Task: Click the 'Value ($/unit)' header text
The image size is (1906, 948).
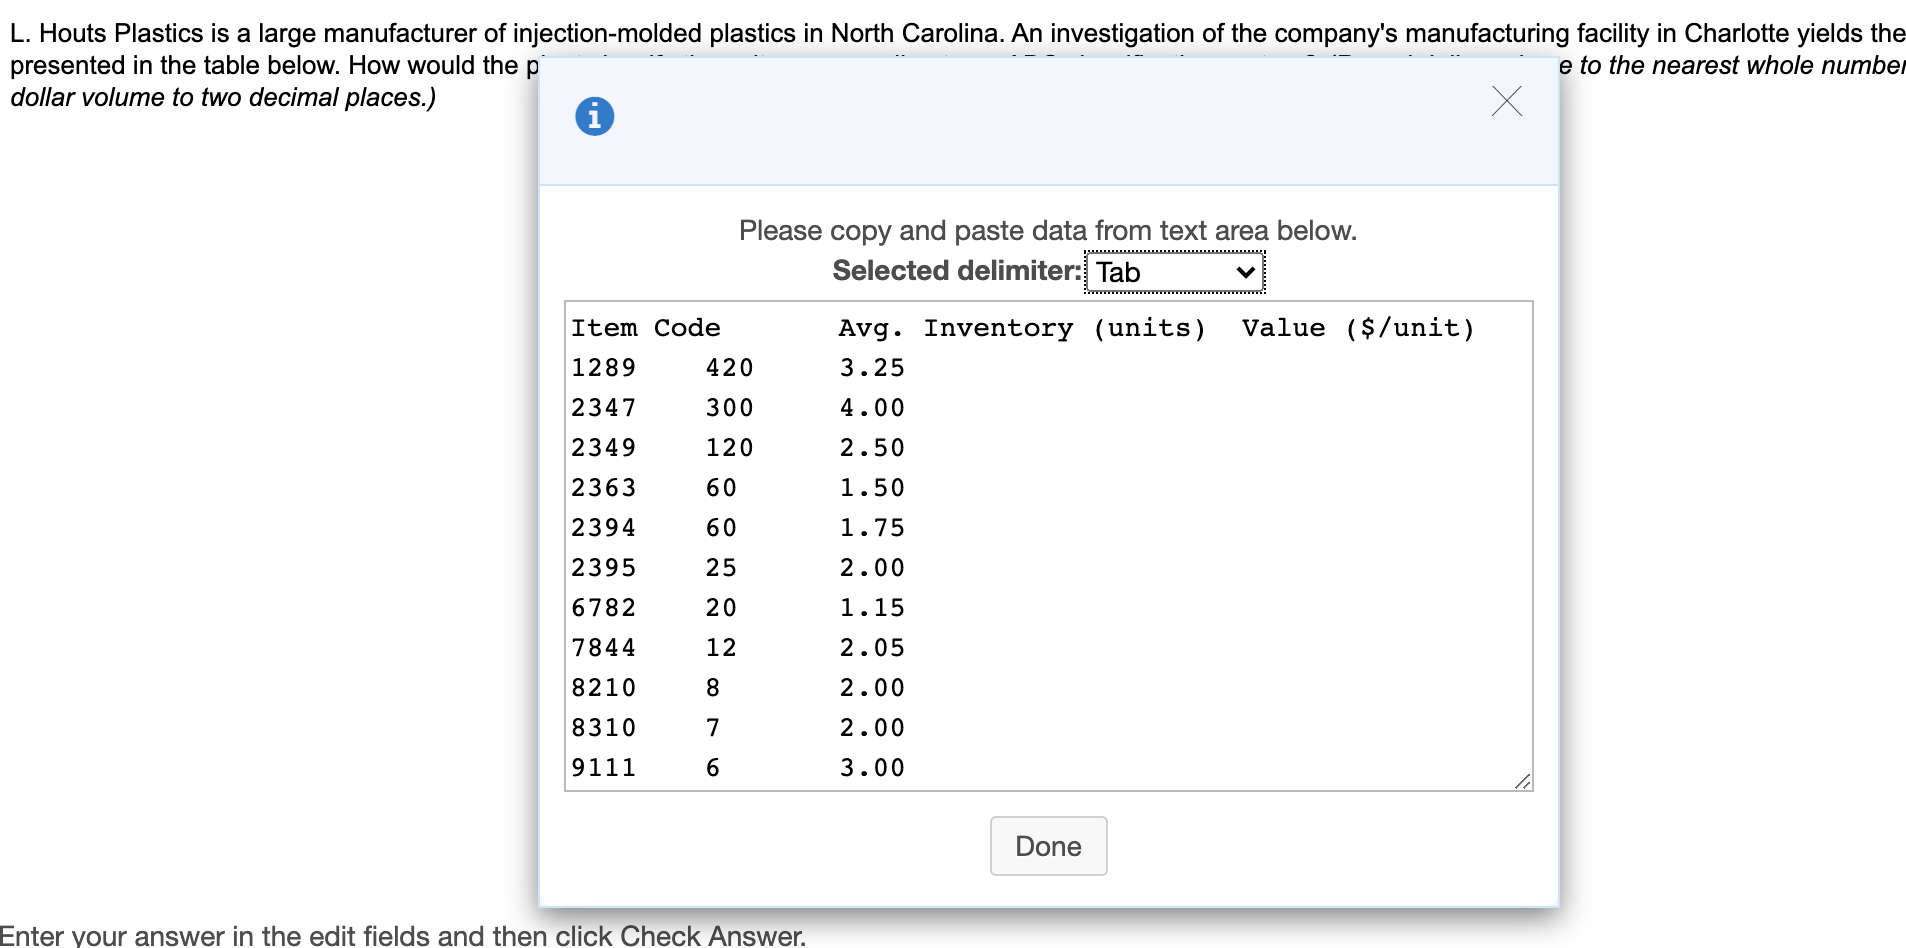Action: pos(1358,328)
